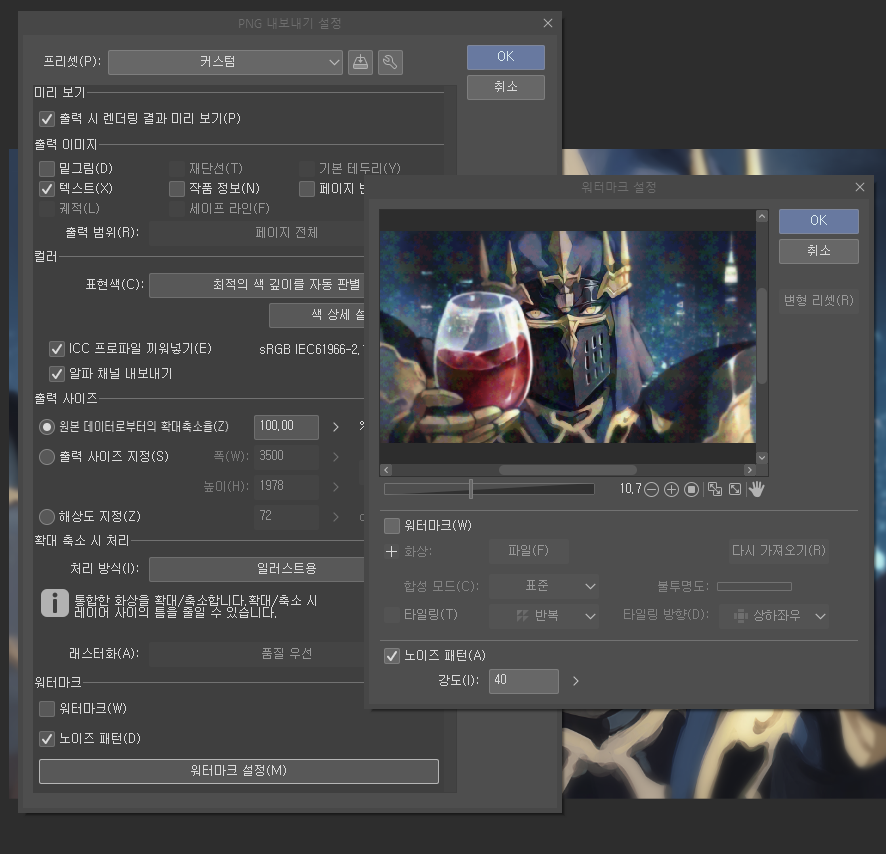
Task: Enable 워터마크(W) checkbox in watermark settings dialog
Action: [392, 526]
